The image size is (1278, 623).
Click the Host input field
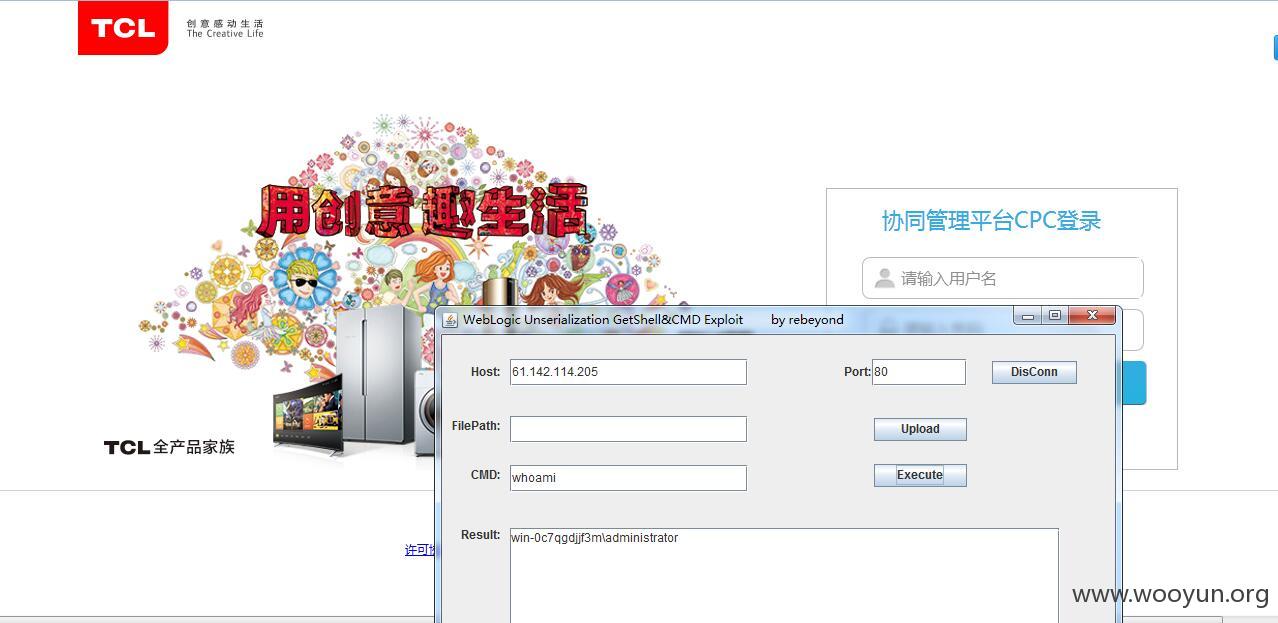(x=628, y=372)
